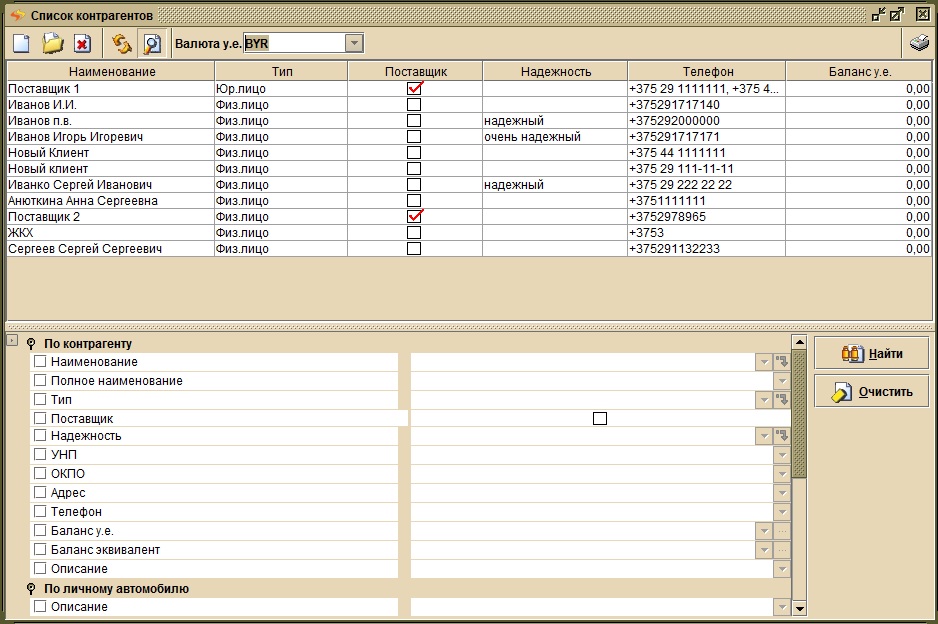Click pin icon beside По контрагенту heading
The height and width of the screenshot is (624, 938).
[x=31, y=343]
